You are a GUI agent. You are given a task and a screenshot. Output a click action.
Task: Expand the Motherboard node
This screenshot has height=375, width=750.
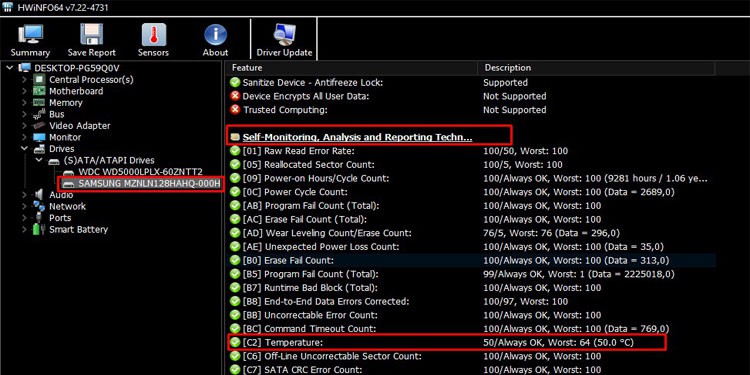pyautogui.click(x=24, y=91)
